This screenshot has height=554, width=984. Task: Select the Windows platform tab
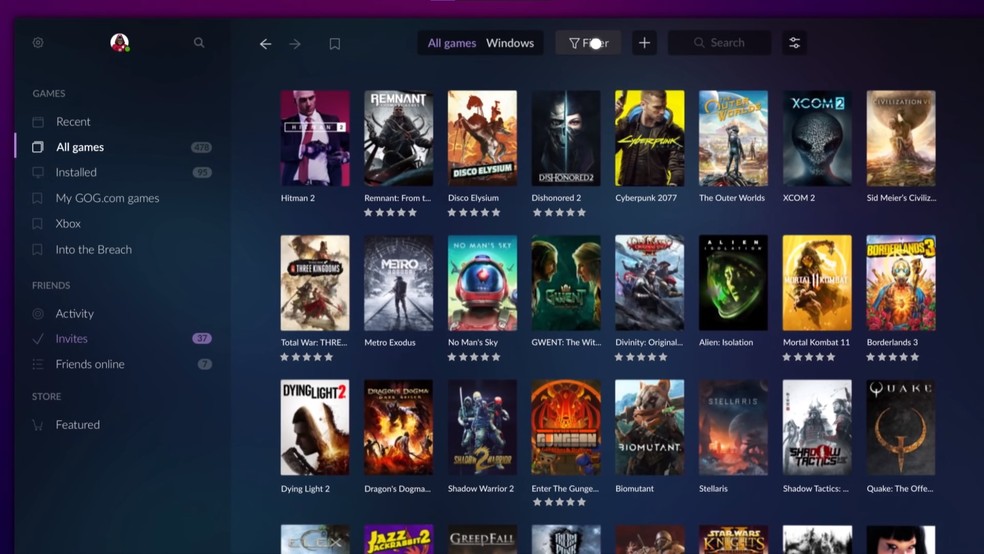(x=510, y=43)
